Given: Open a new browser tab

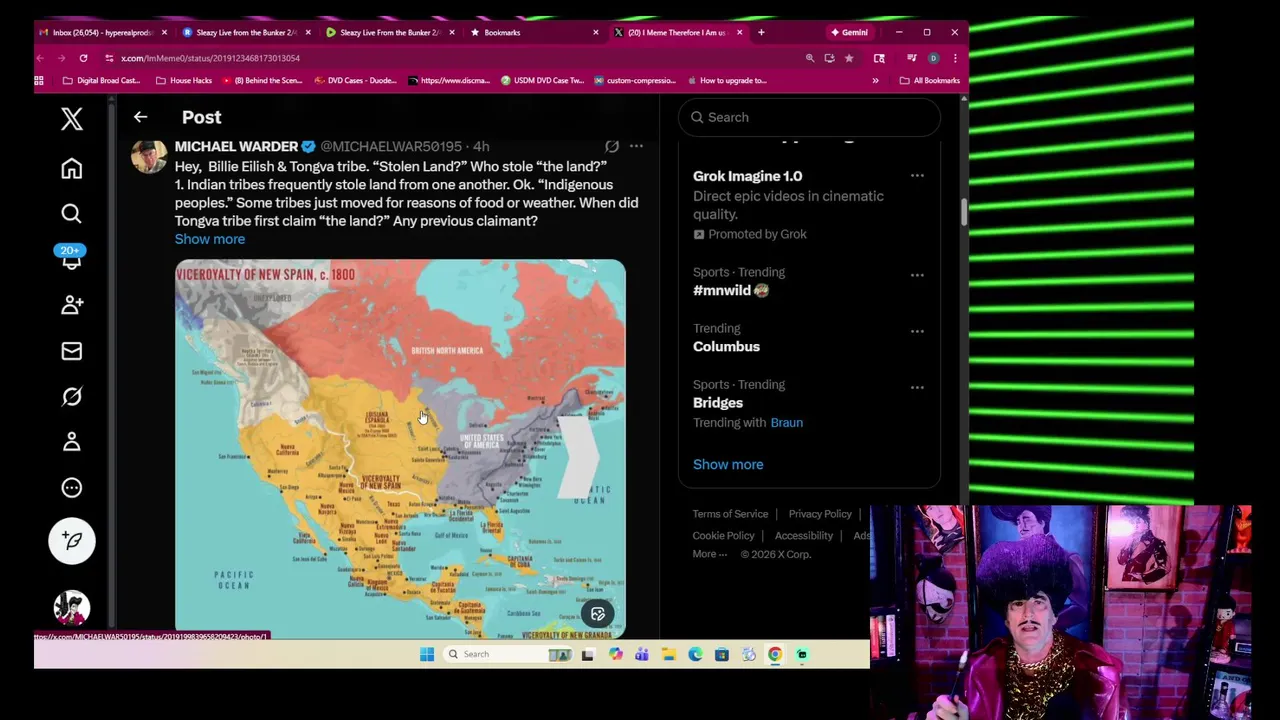Looking at the screenshot, I should (x=761, y=32).
